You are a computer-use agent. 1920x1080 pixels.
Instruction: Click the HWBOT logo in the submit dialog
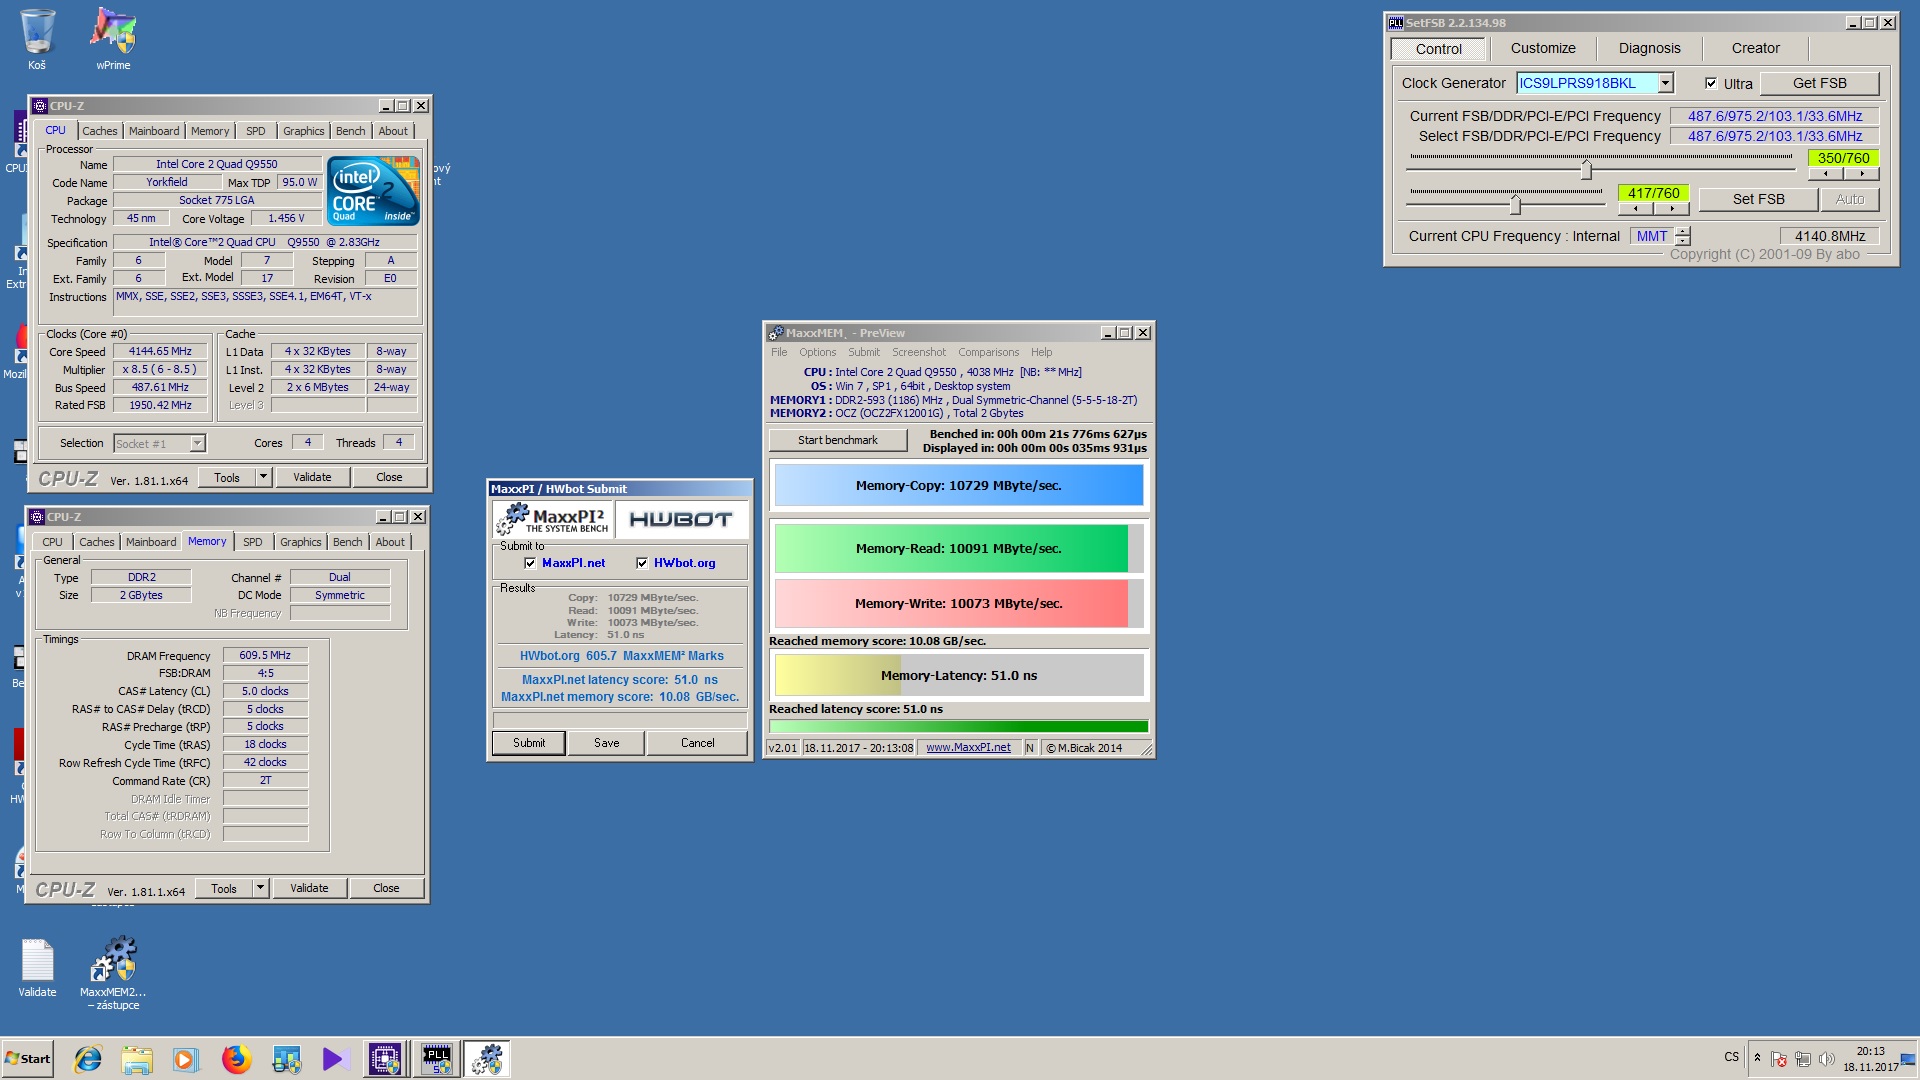click(x=681, y=519)
